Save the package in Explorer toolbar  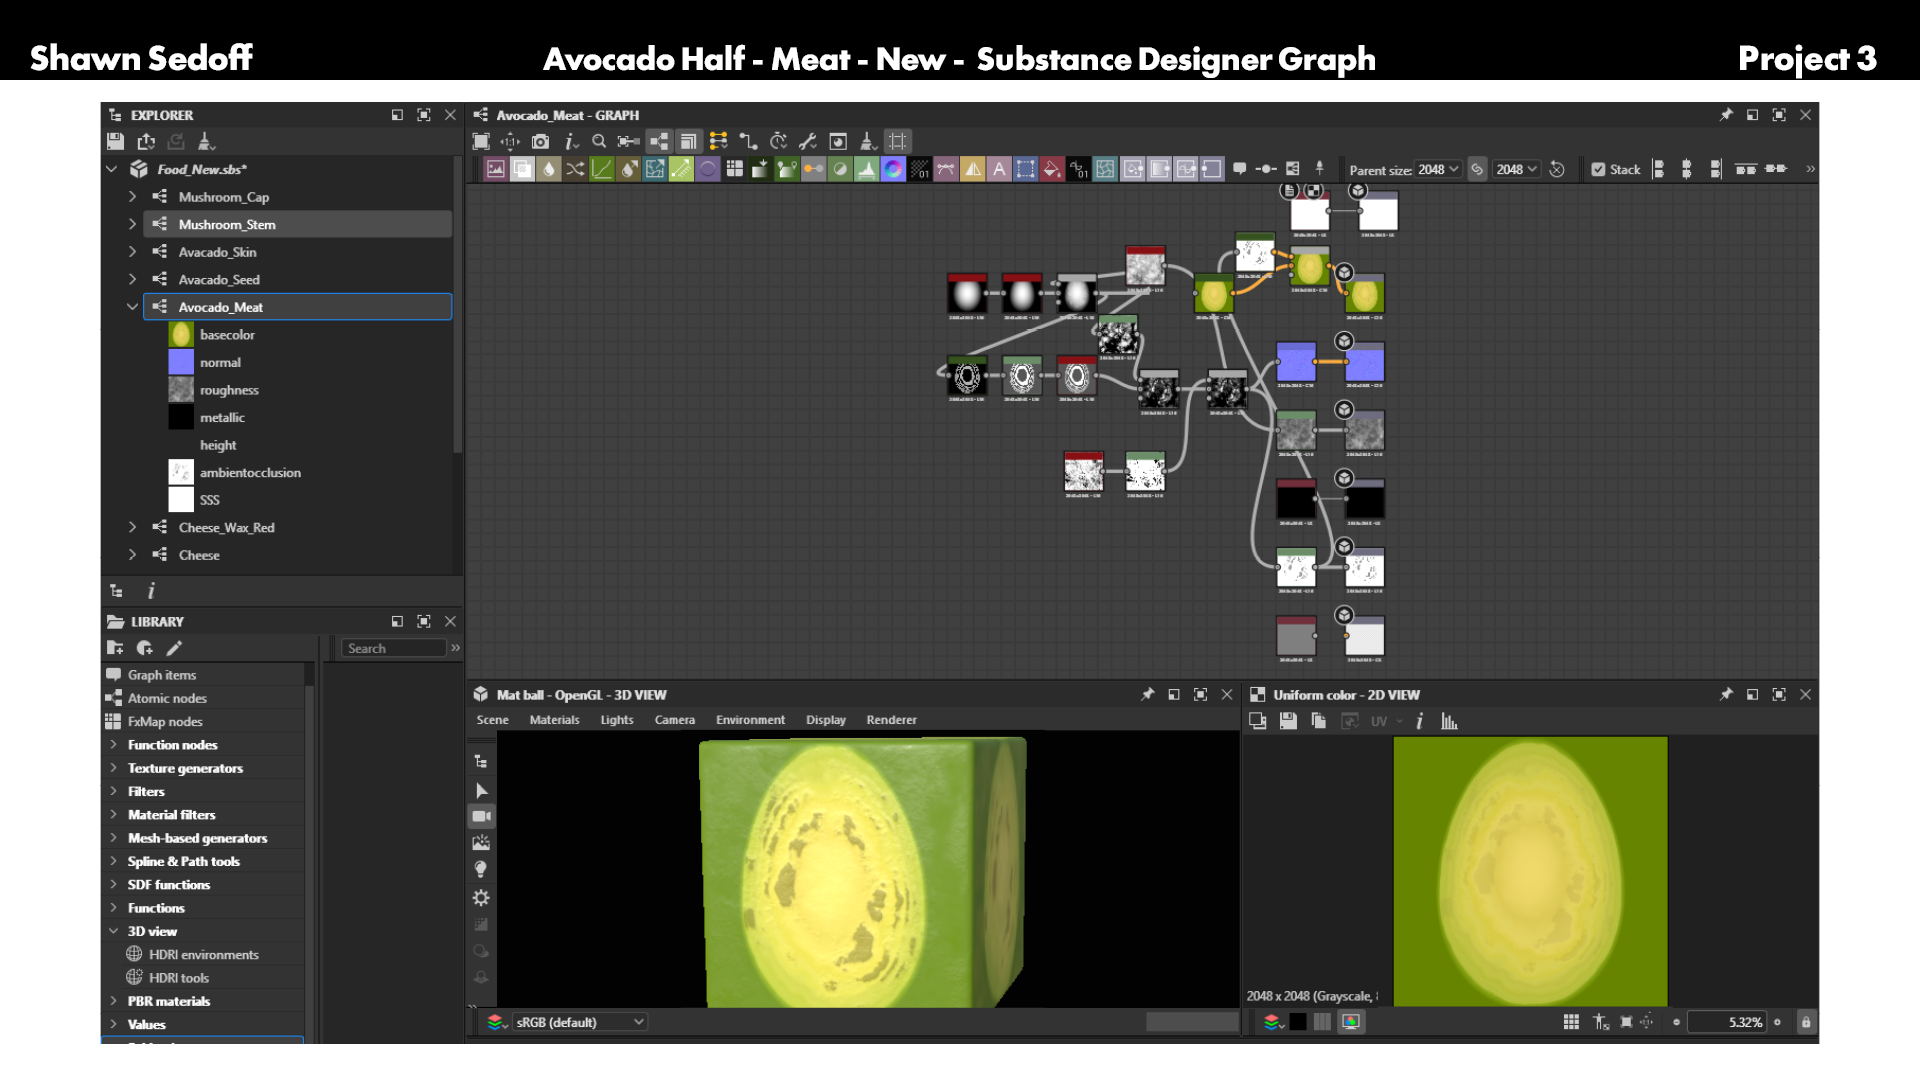(x=115, y=141)
